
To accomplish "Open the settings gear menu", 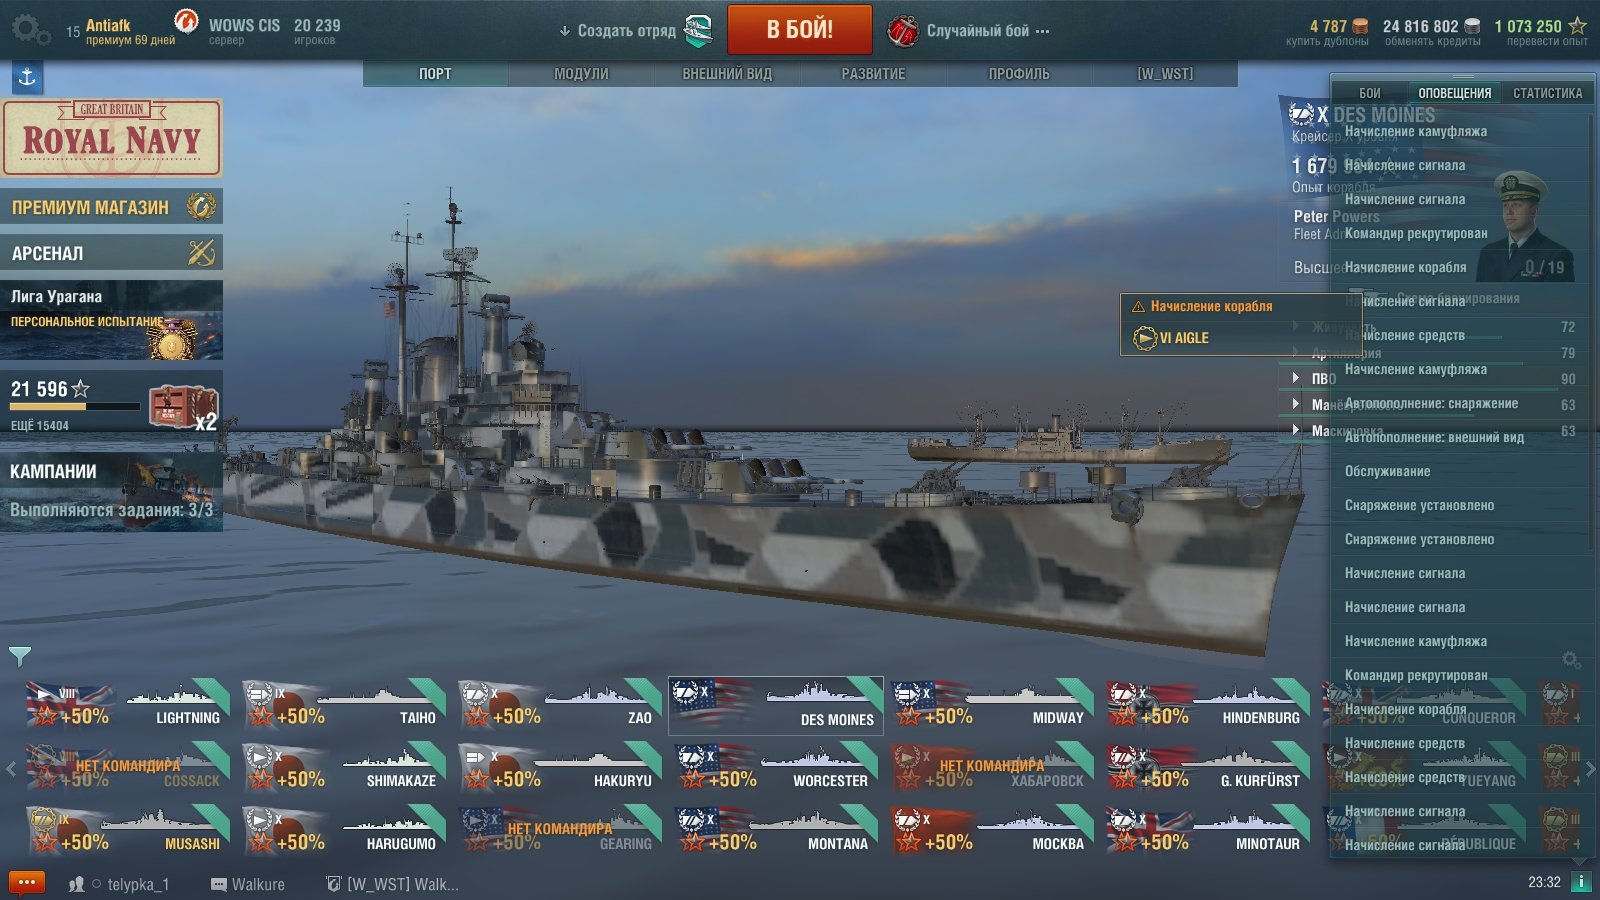I will tap(30, 30).
